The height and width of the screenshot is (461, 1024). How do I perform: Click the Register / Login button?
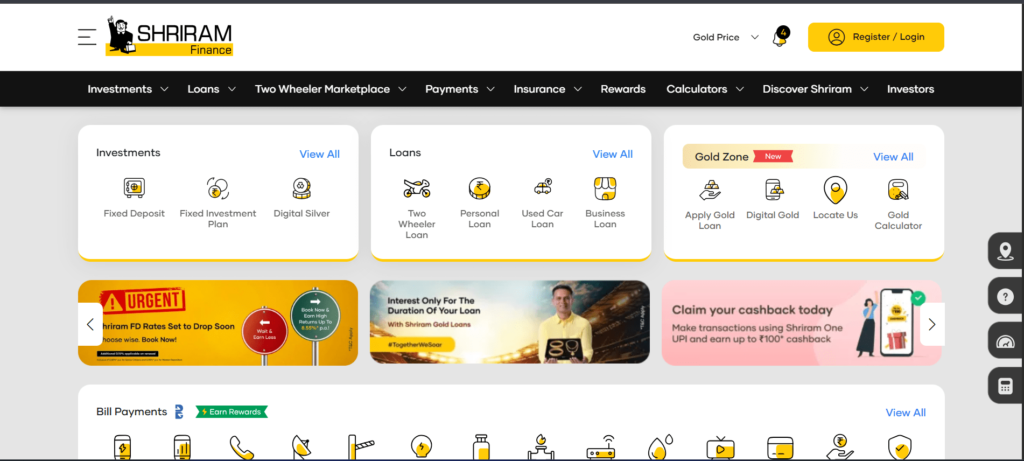pos(876,37)
